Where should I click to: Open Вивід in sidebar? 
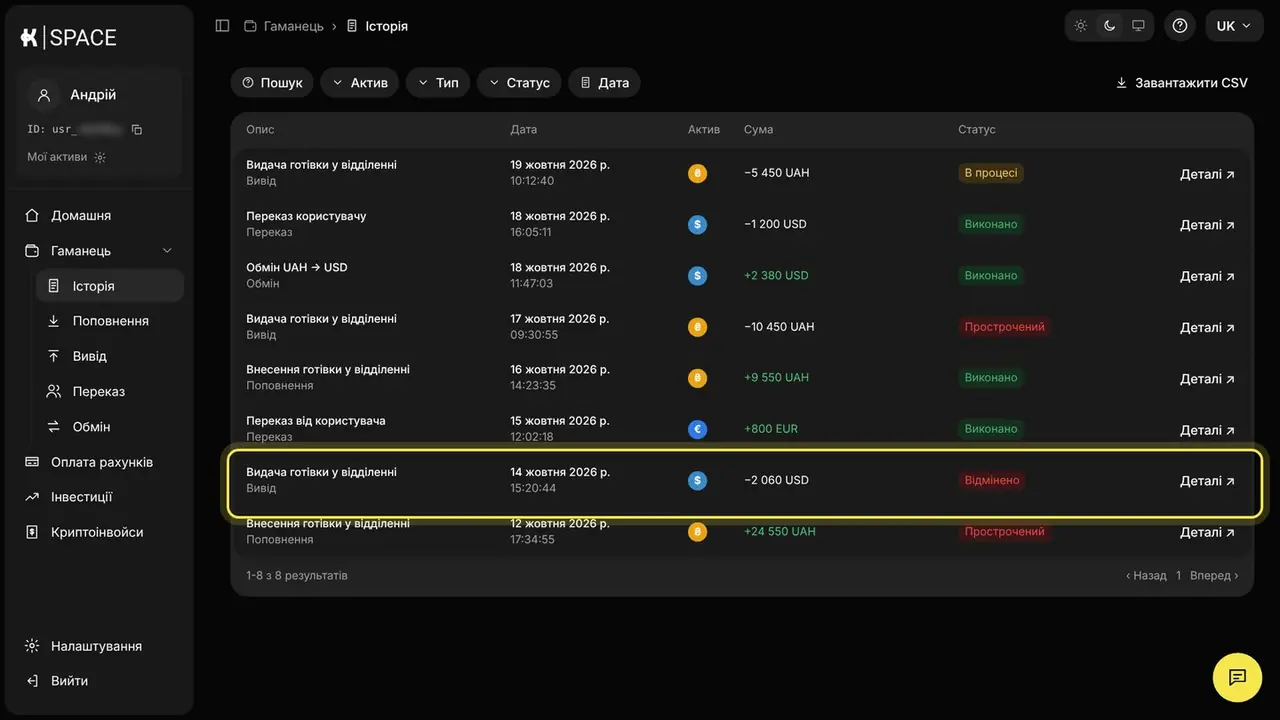click(x=110, y=356)
